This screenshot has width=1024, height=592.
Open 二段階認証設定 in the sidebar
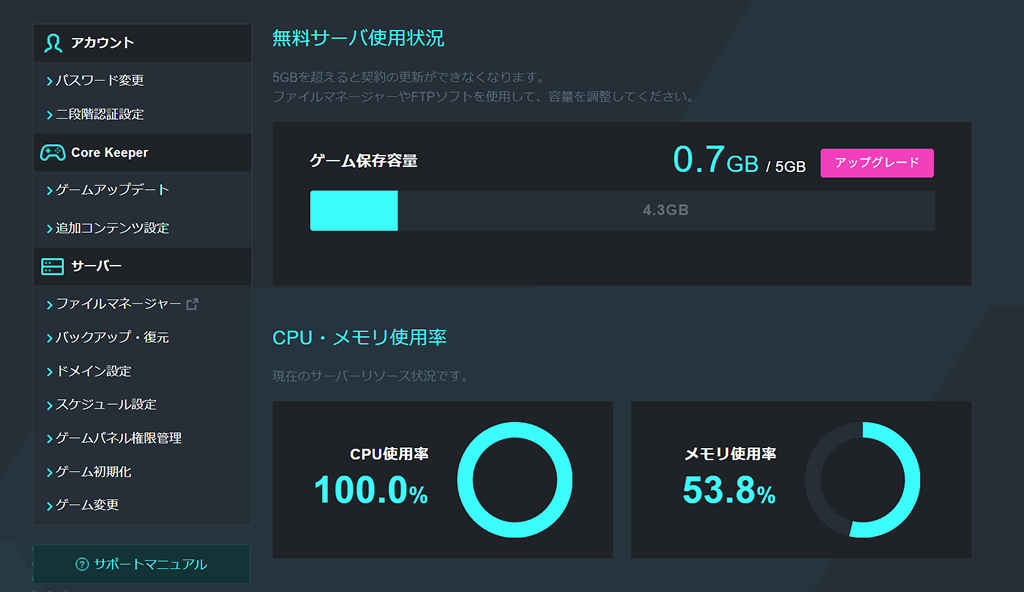[99, 114]
